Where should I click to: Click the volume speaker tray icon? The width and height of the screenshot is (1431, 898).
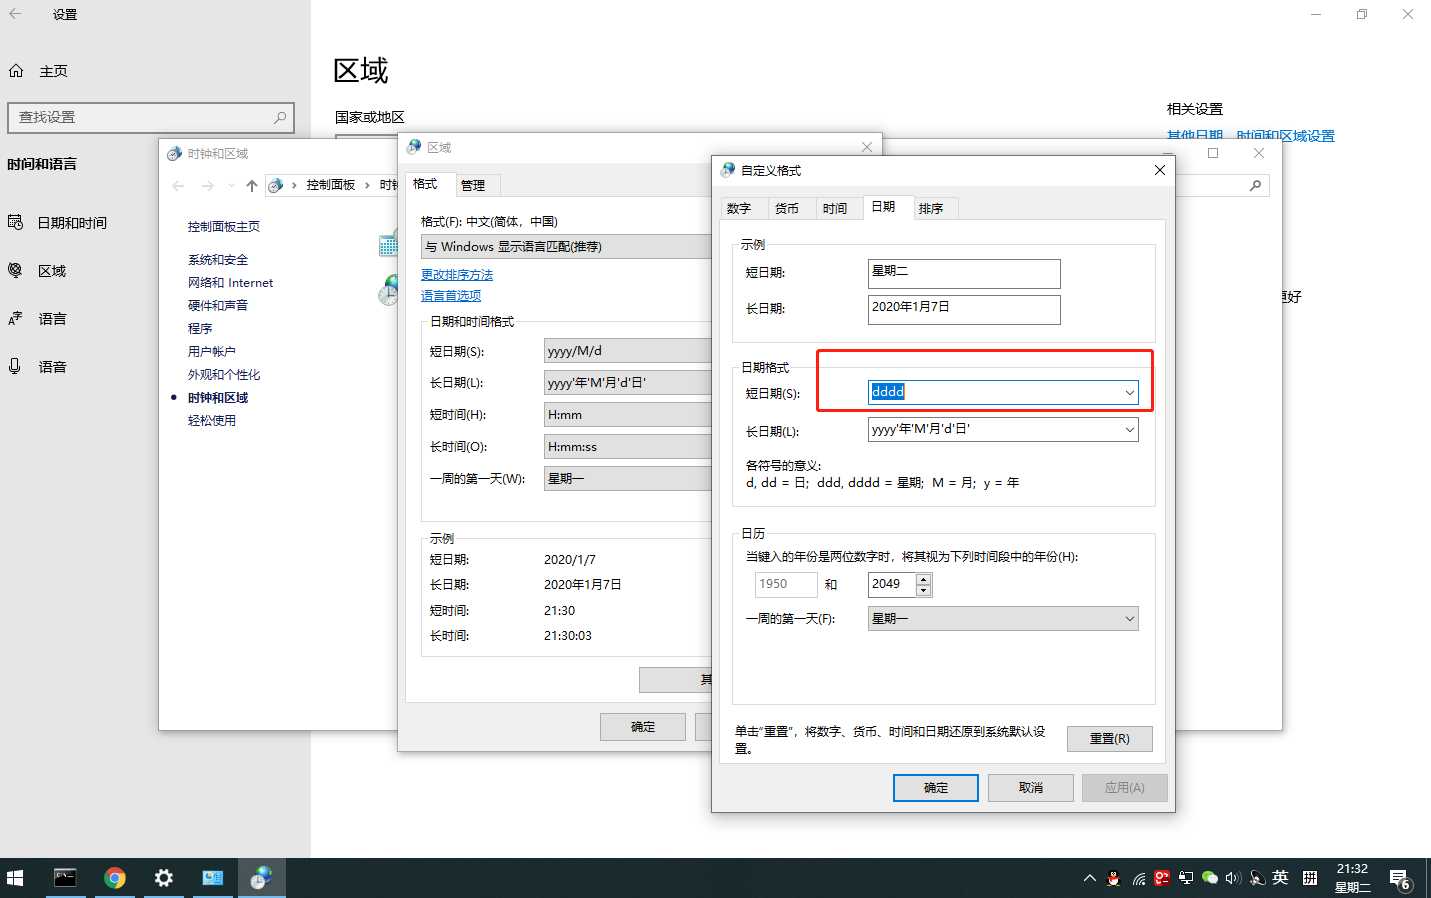tap(1233, 878)
